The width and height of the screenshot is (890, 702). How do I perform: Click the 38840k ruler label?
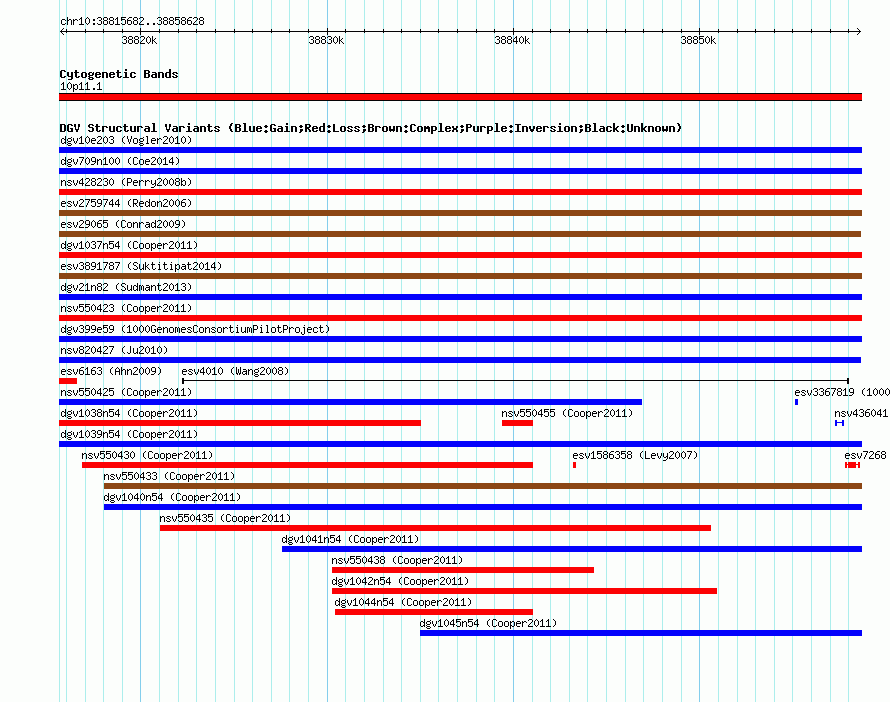tap(512, 40)
